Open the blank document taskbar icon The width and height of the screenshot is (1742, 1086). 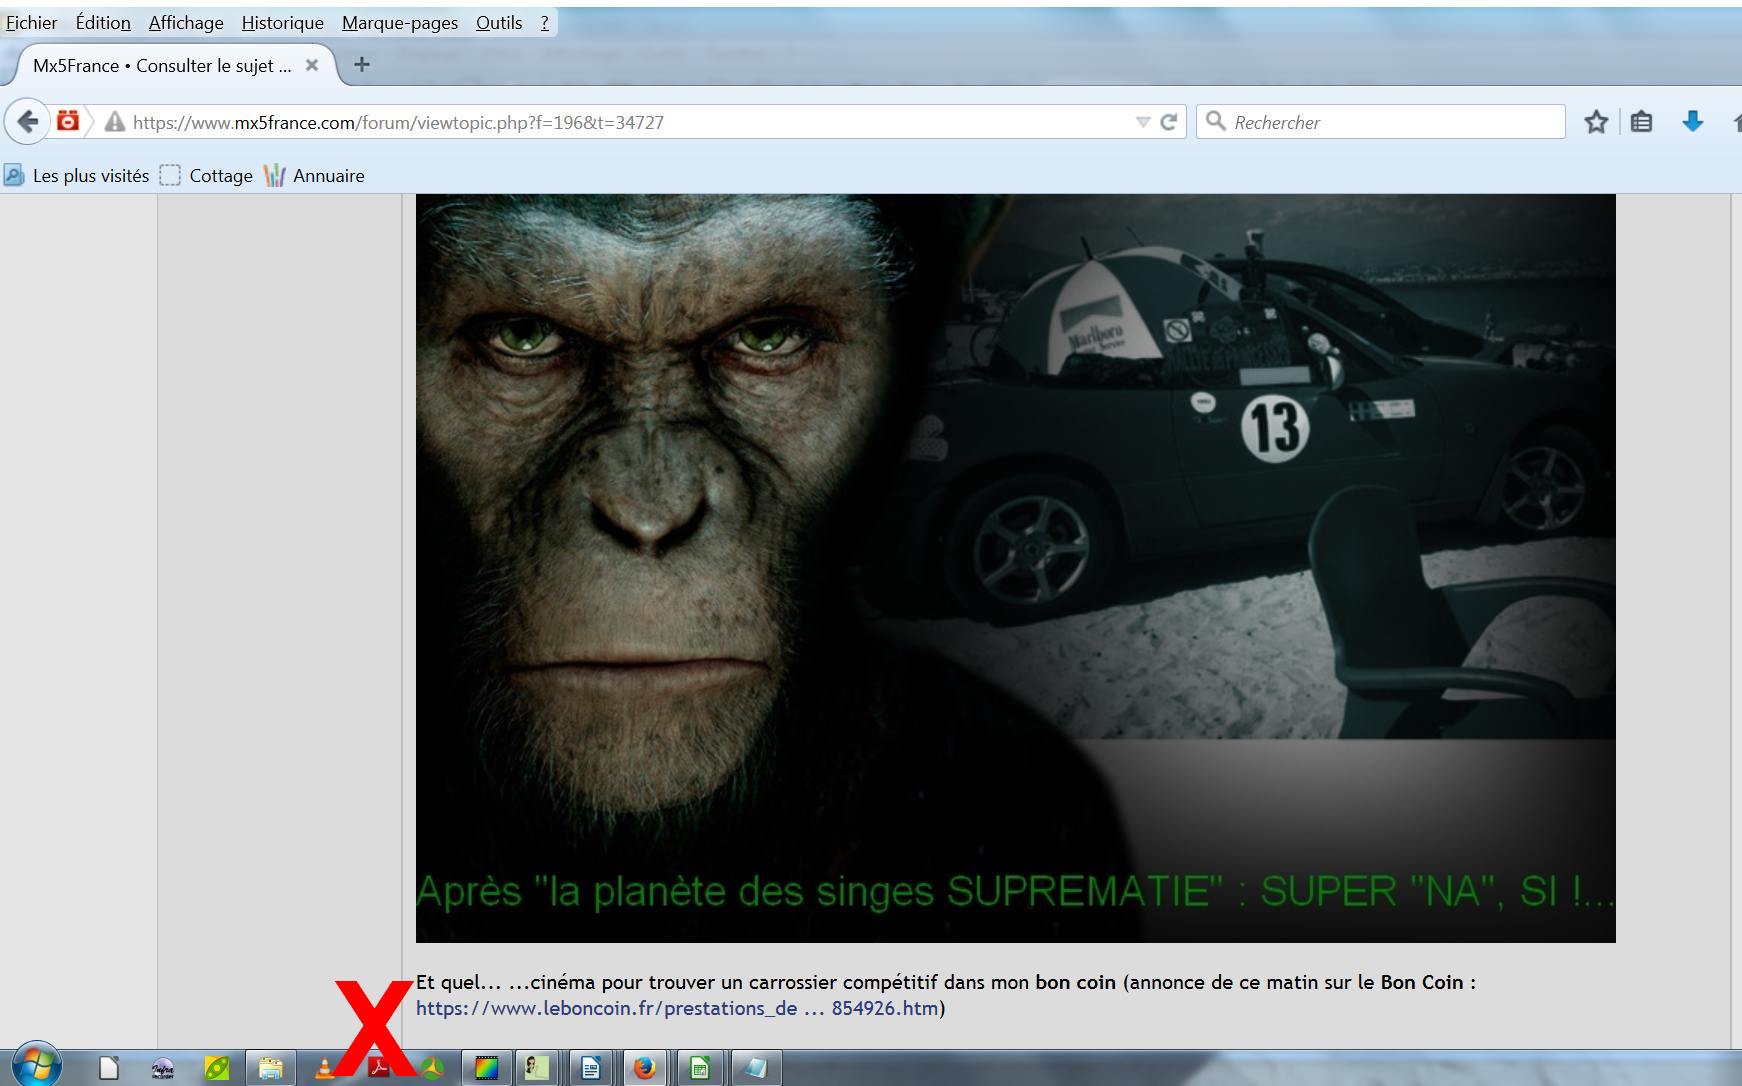(108, 1069)
